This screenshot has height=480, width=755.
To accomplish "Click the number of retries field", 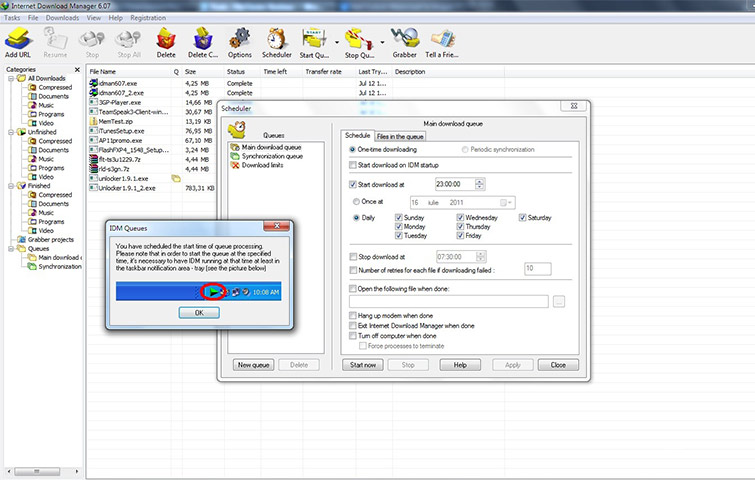I will click(537, 269).
